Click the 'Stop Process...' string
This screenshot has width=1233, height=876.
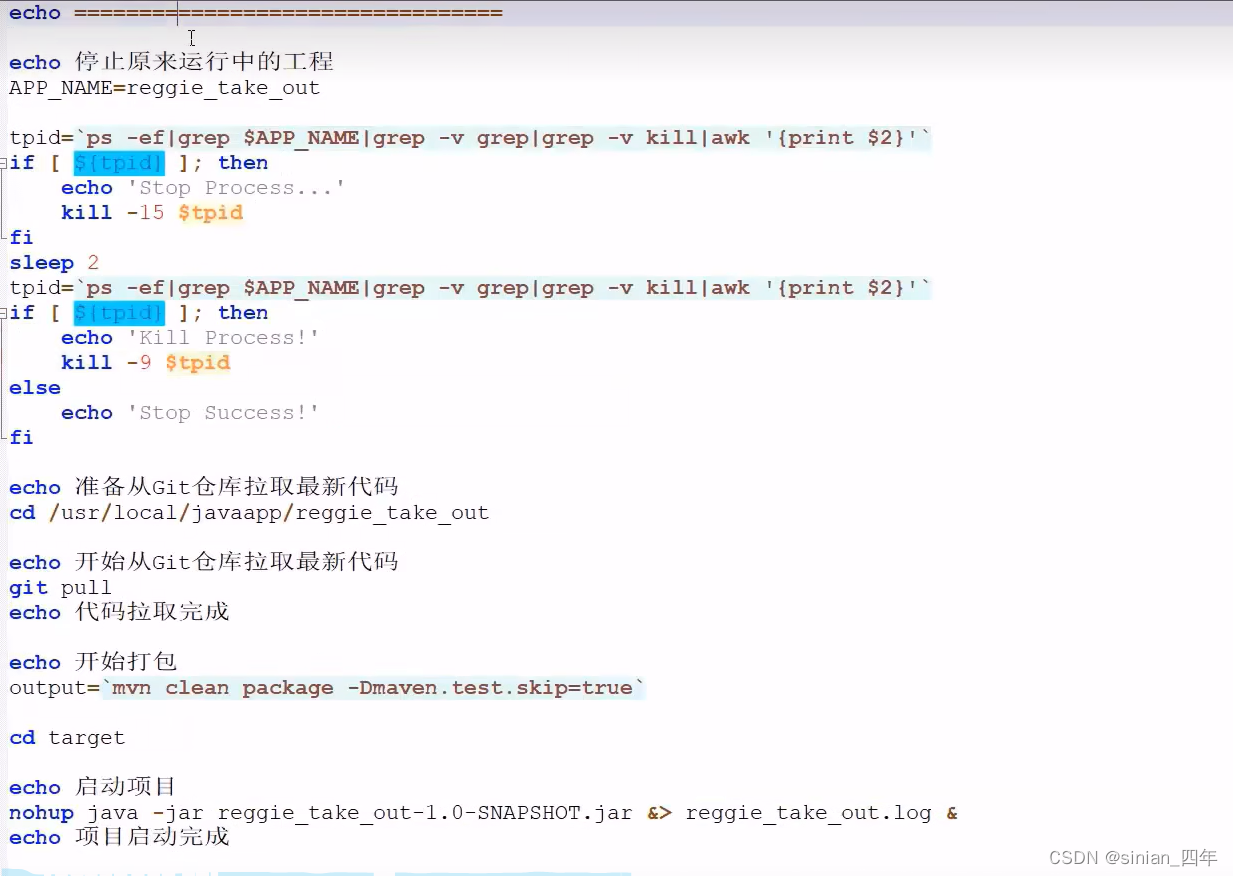point(236,188)
